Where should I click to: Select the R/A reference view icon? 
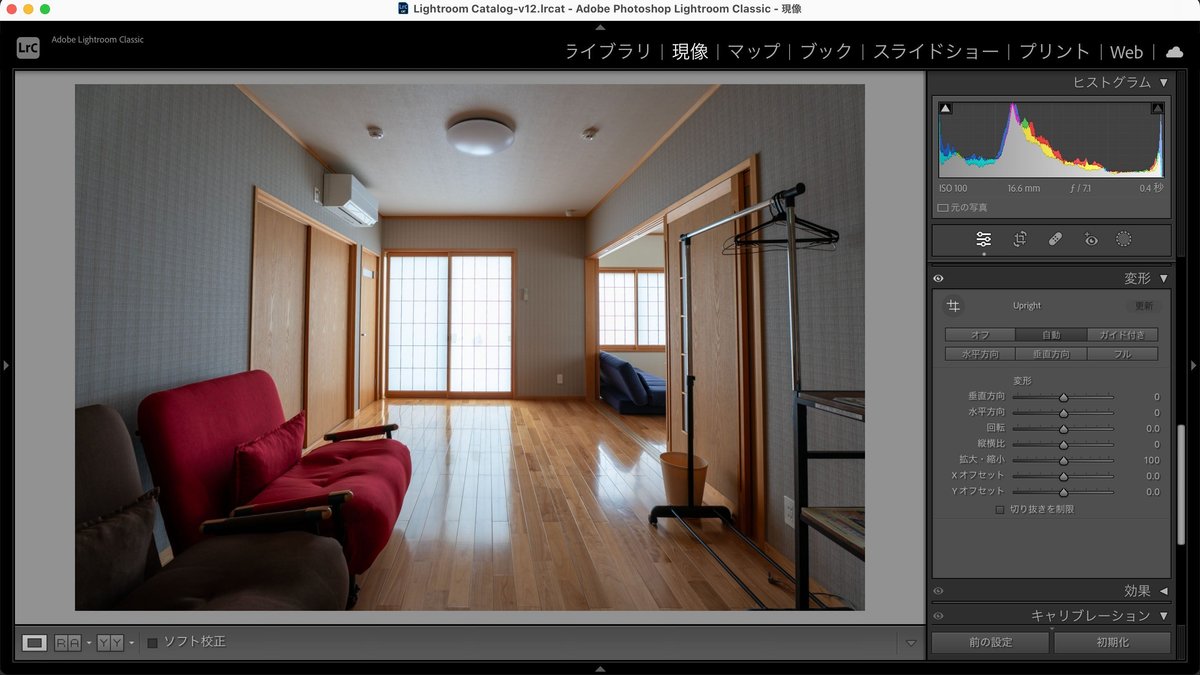68,642
